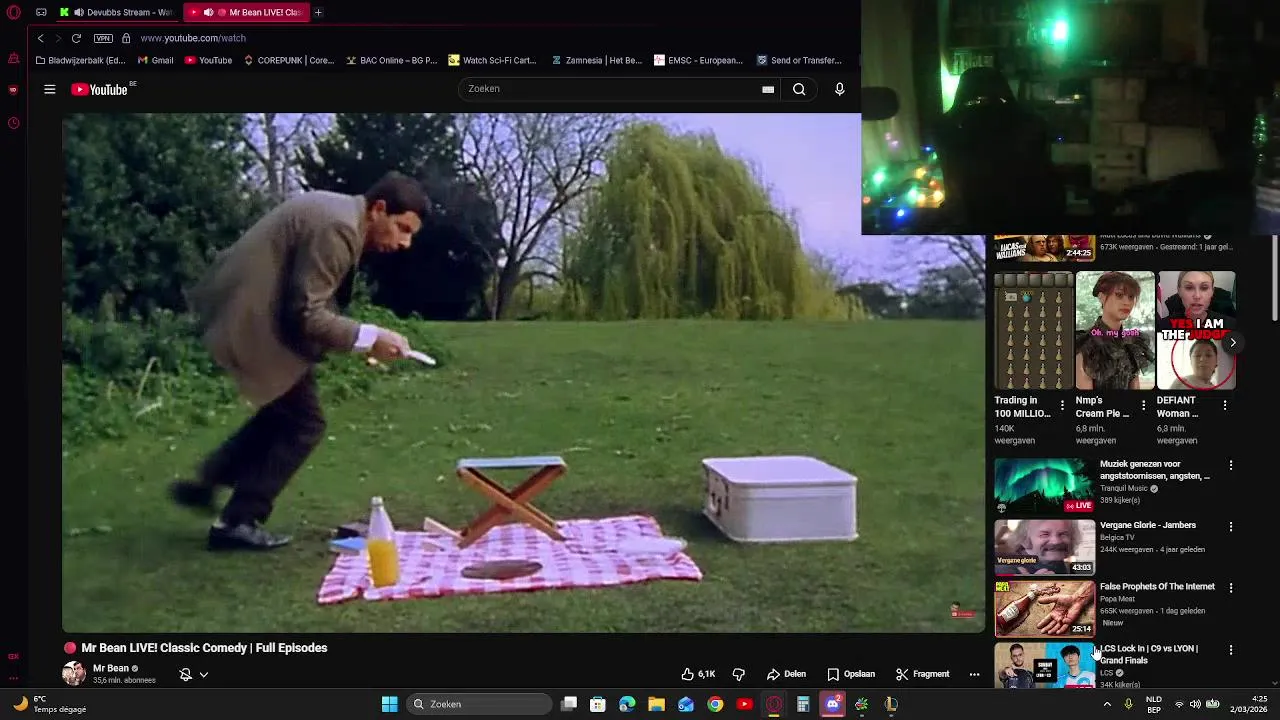This screenshot has width=1280, height=720.
Task: Dislike the Mr Bean video
Action: click(x=739, y=674)
